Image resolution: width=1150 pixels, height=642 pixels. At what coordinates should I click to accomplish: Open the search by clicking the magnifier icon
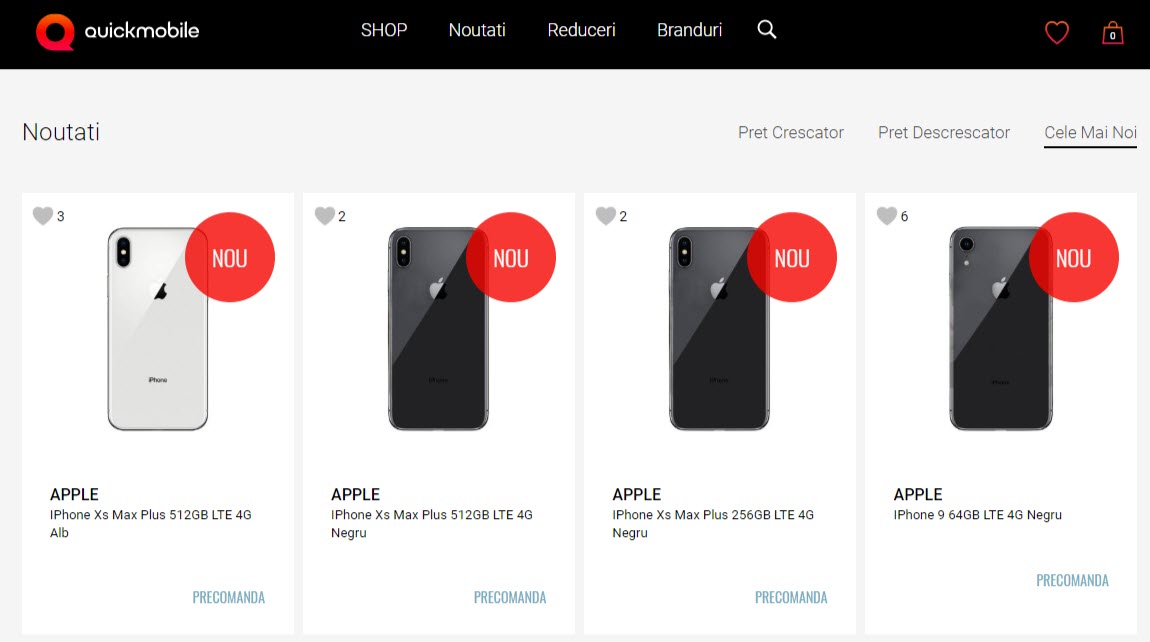coord(767,30)
